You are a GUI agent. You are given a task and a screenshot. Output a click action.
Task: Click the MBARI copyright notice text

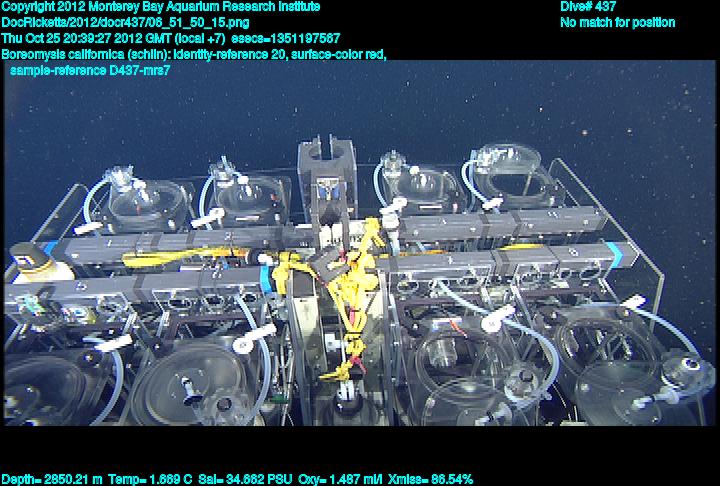tap(161, 7)
